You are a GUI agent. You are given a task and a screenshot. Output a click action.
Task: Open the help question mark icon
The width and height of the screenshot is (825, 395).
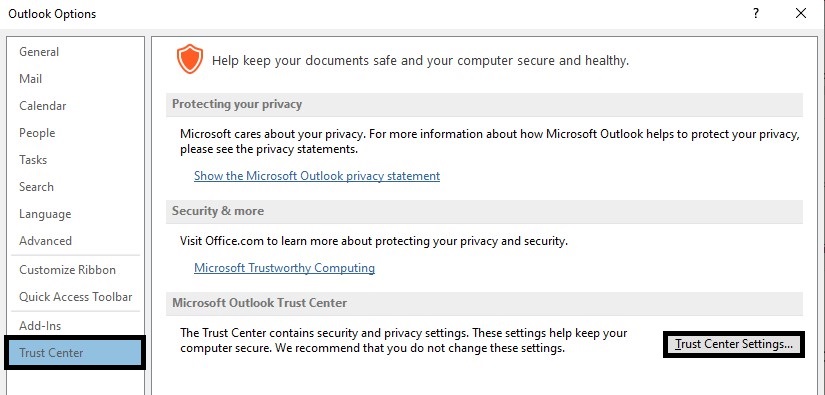pos(756,14)
